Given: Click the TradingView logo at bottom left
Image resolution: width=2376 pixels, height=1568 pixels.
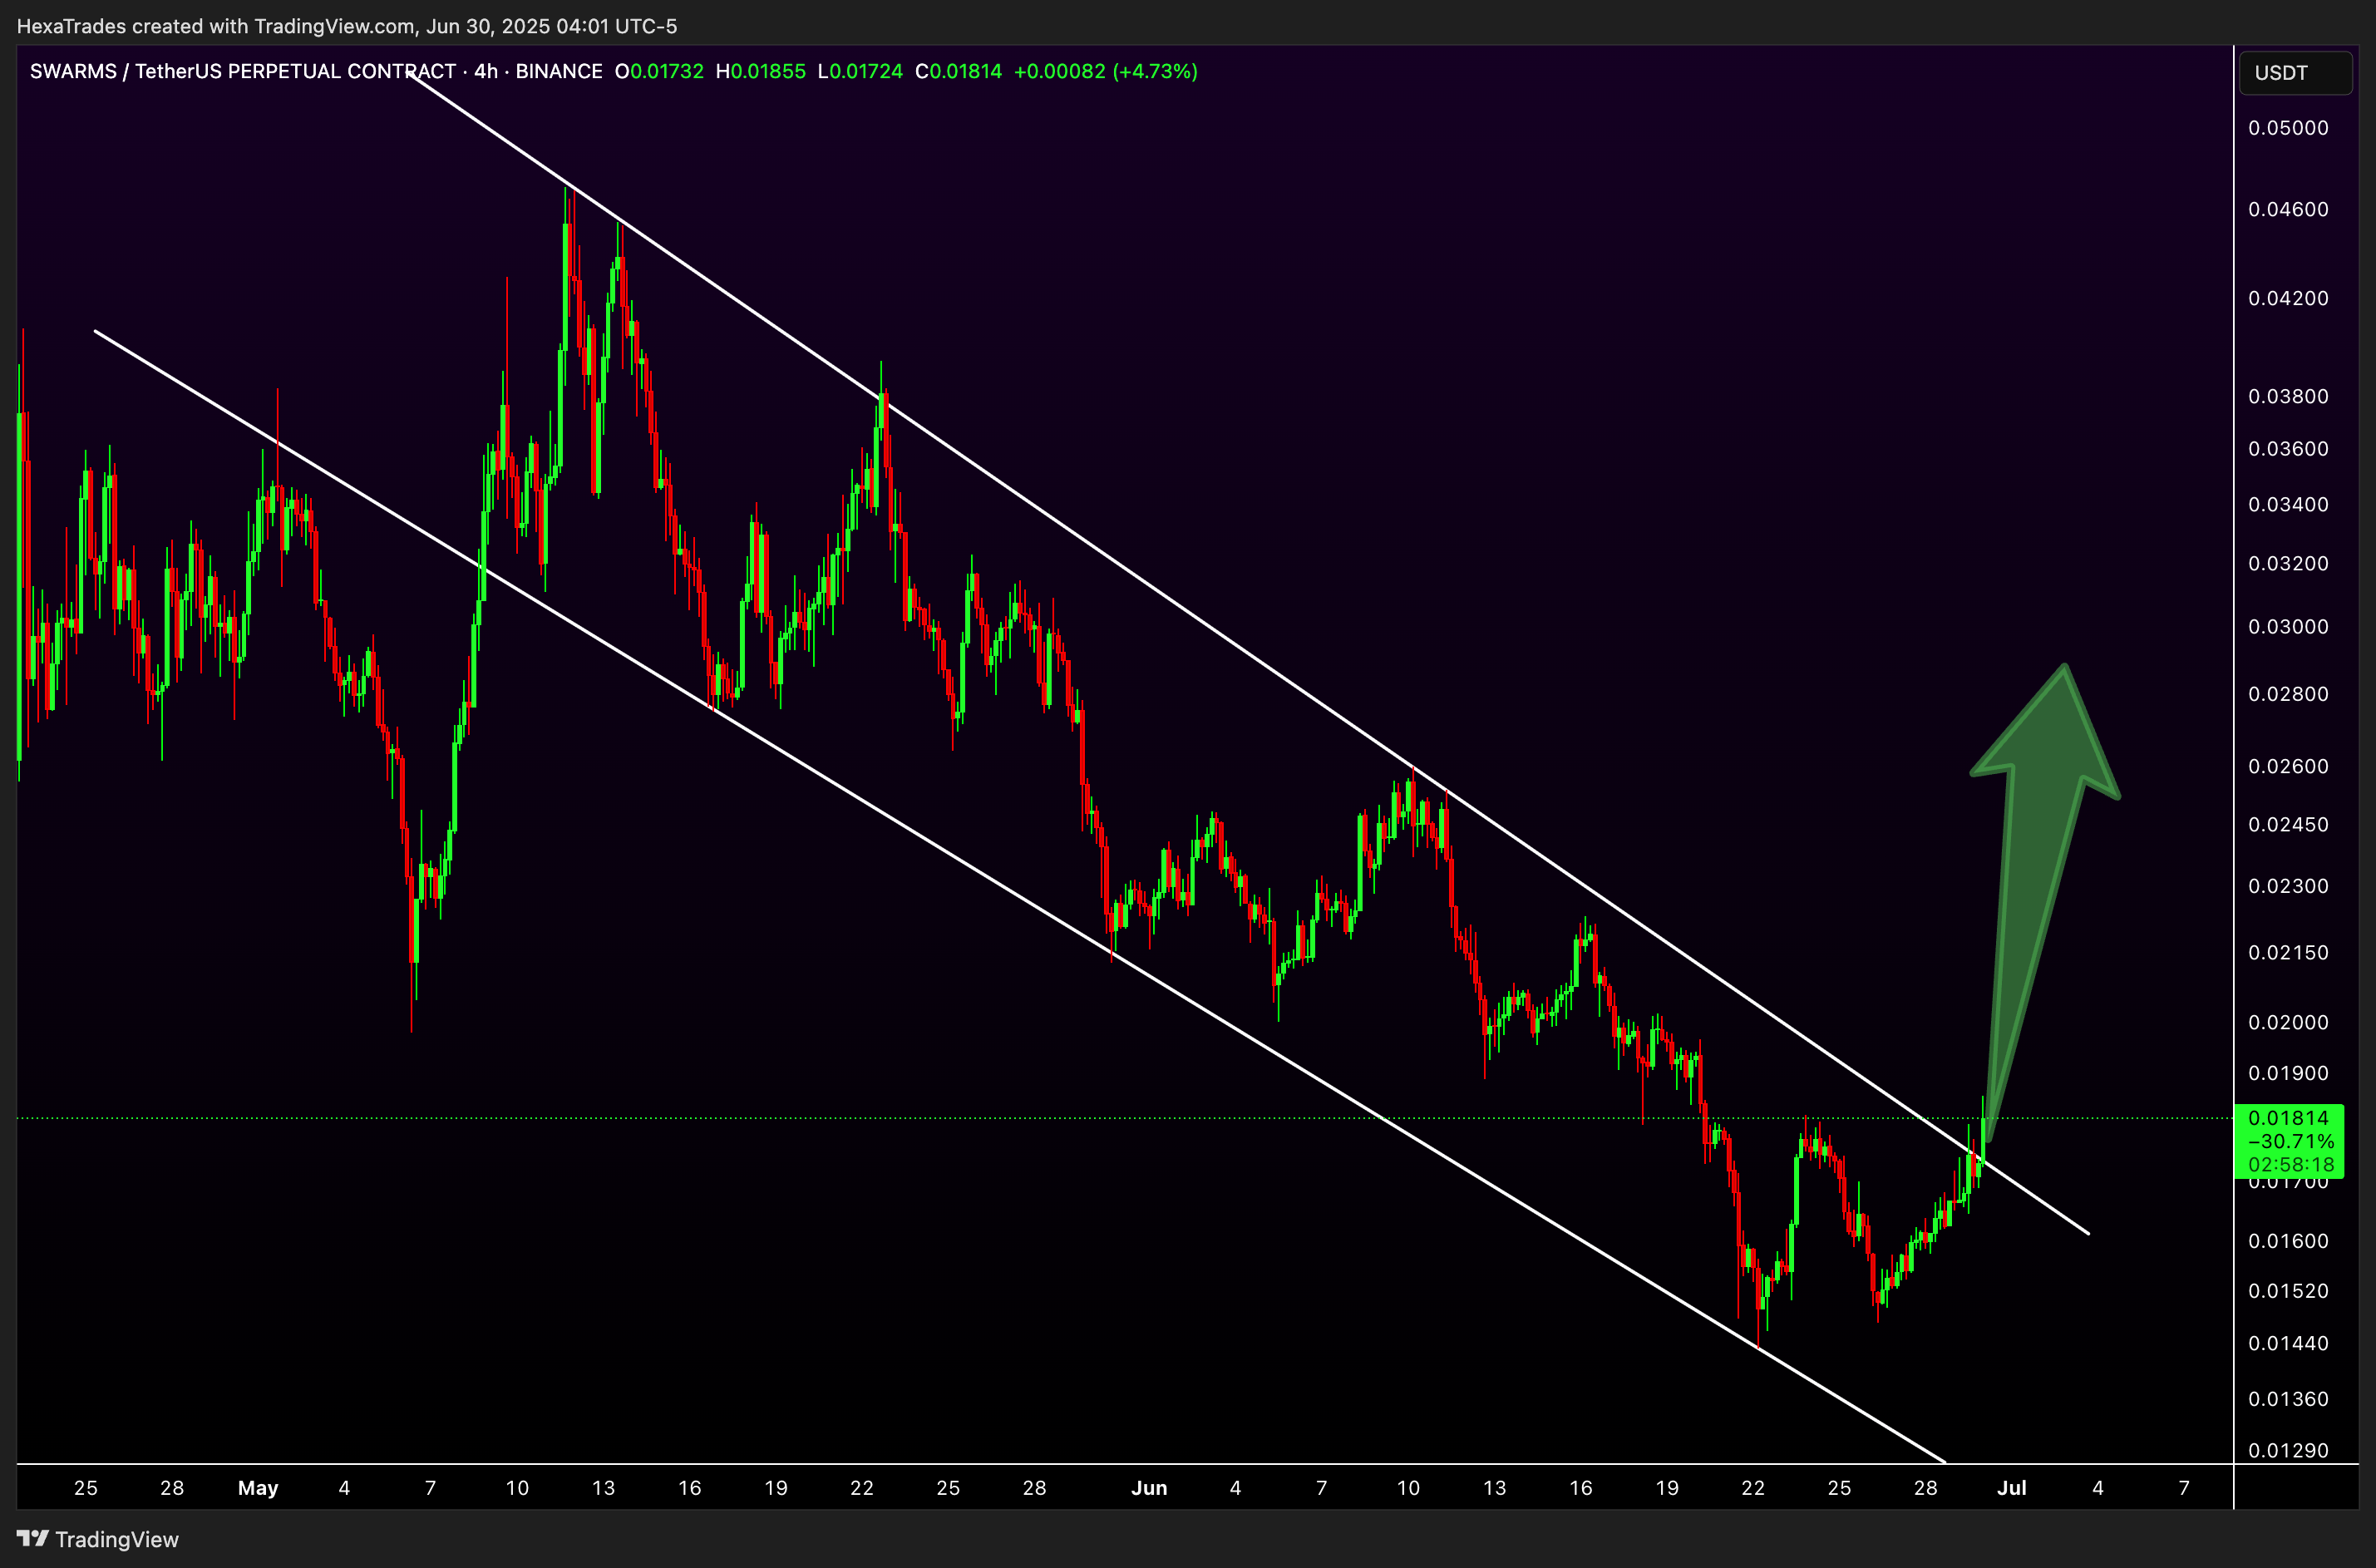Looking at the screenshot, I should tap(98, 1539).
